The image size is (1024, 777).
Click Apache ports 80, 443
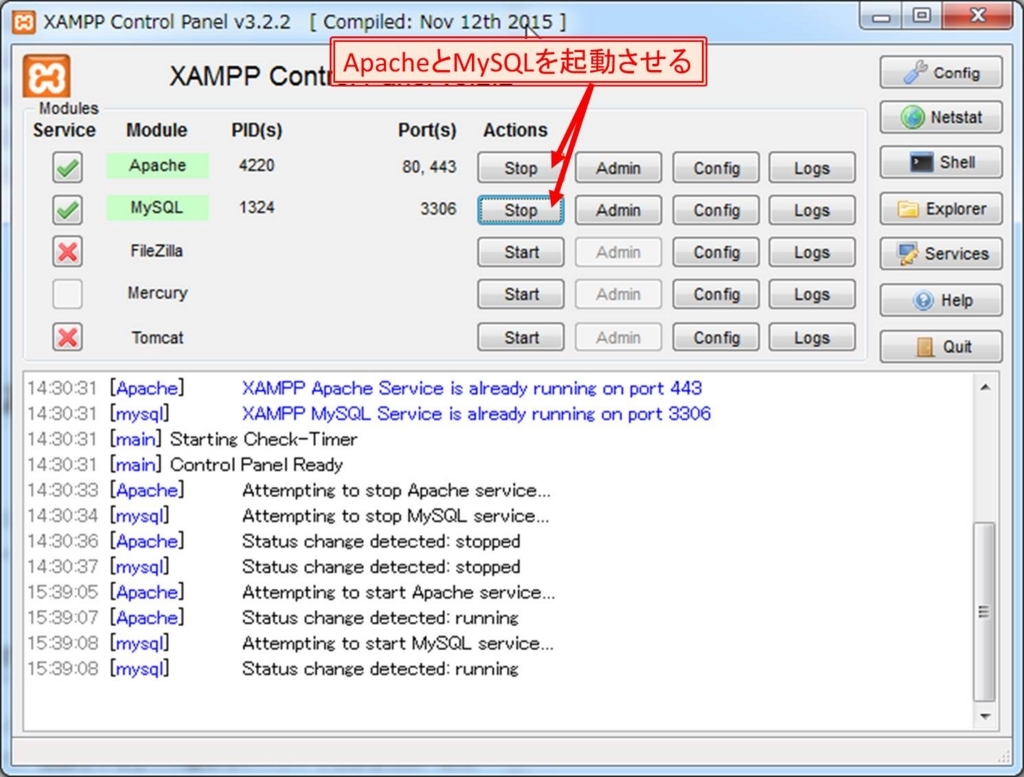click(429, 167)
